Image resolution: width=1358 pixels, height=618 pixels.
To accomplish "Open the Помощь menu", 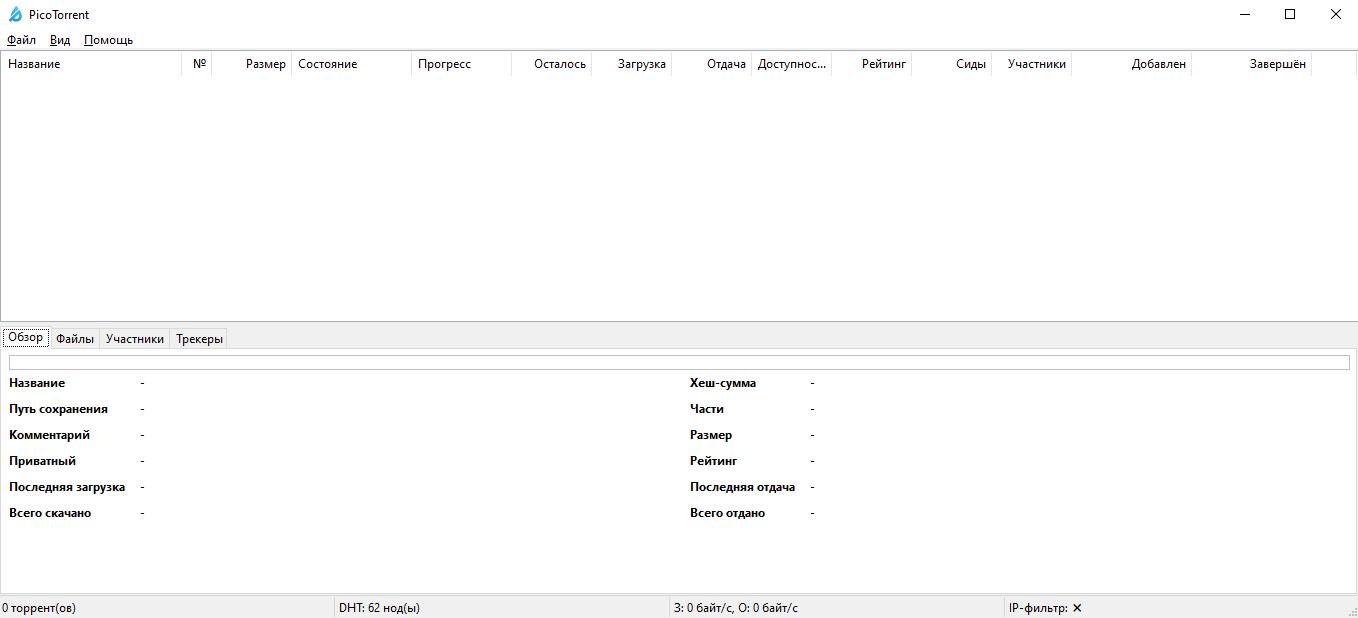I will click(108, 40).
